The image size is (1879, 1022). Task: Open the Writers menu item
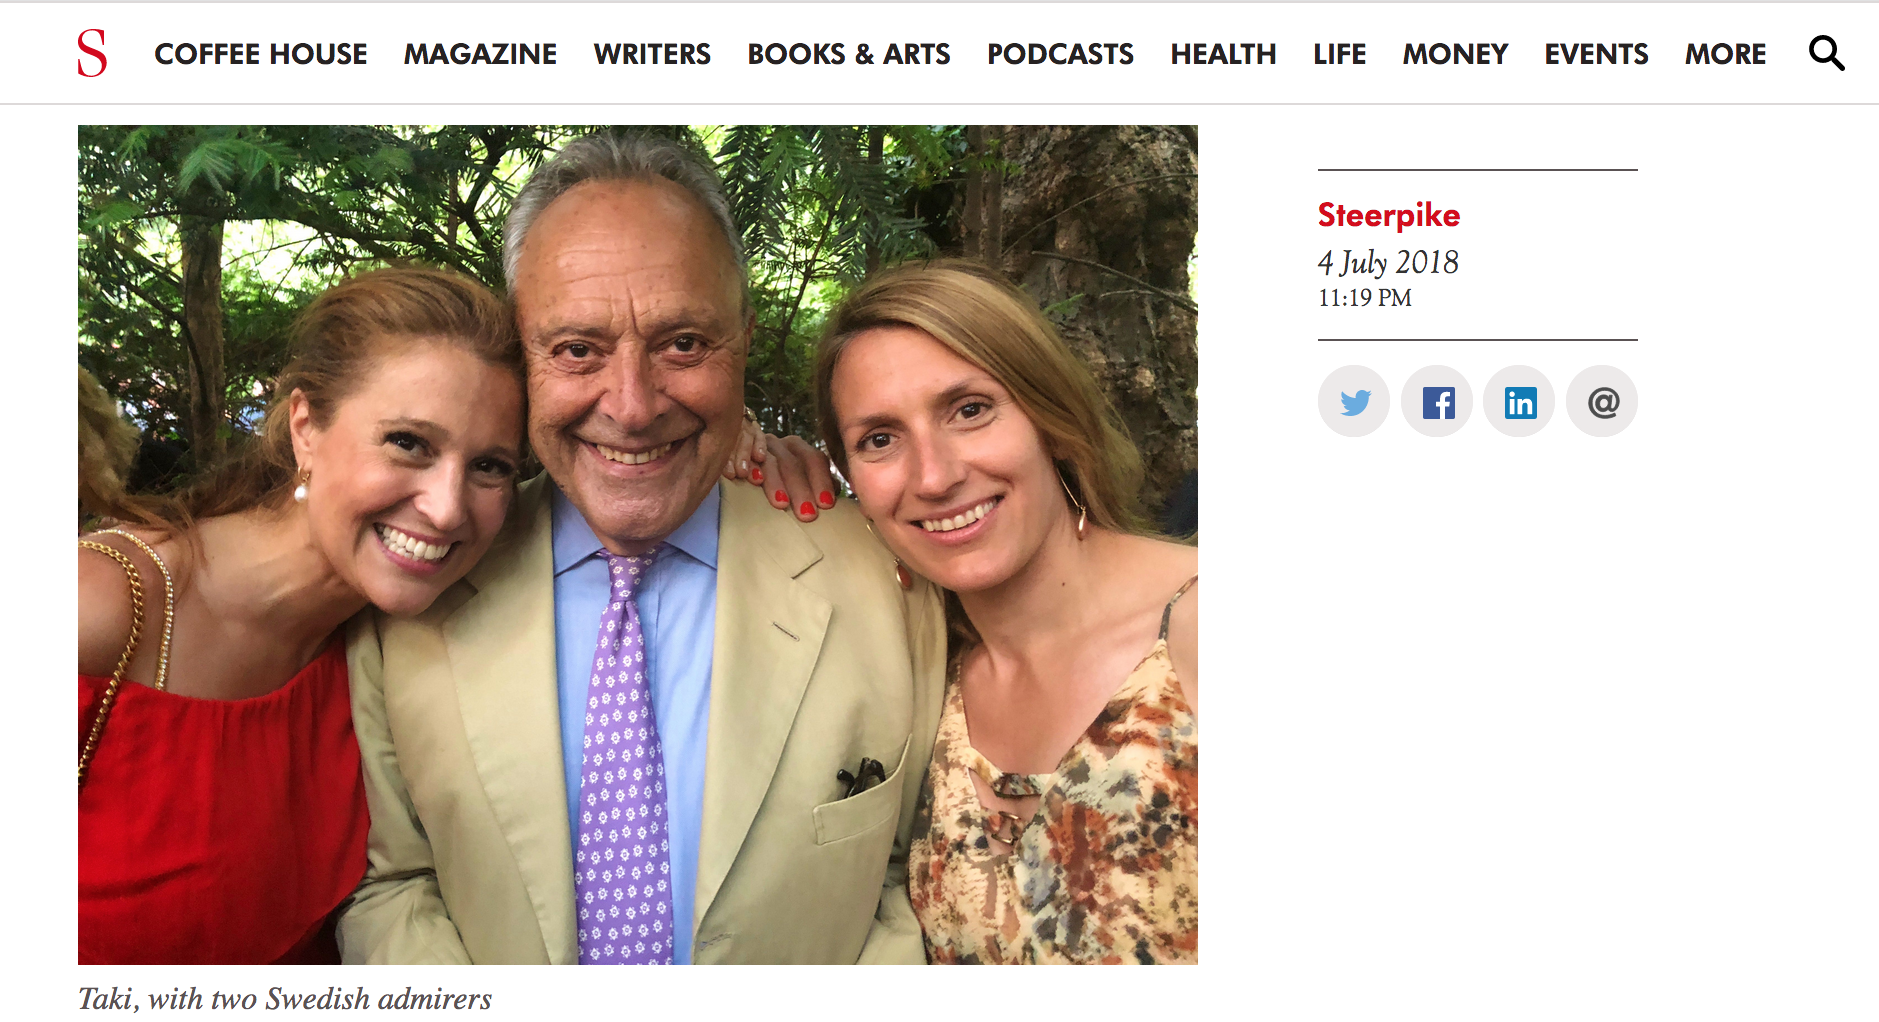(x=652, y=54)
